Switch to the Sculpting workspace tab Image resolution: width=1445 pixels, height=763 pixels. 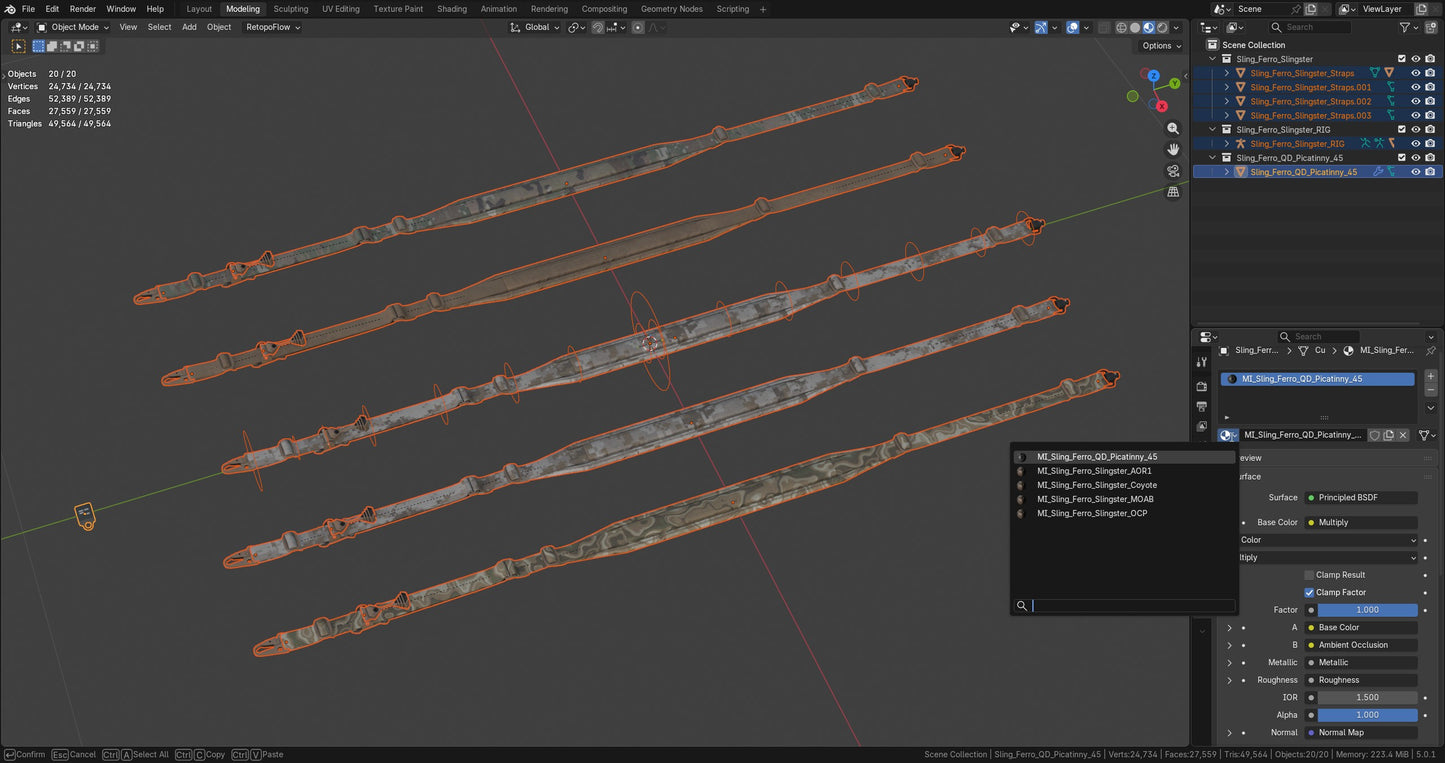[x=291, y=9]
